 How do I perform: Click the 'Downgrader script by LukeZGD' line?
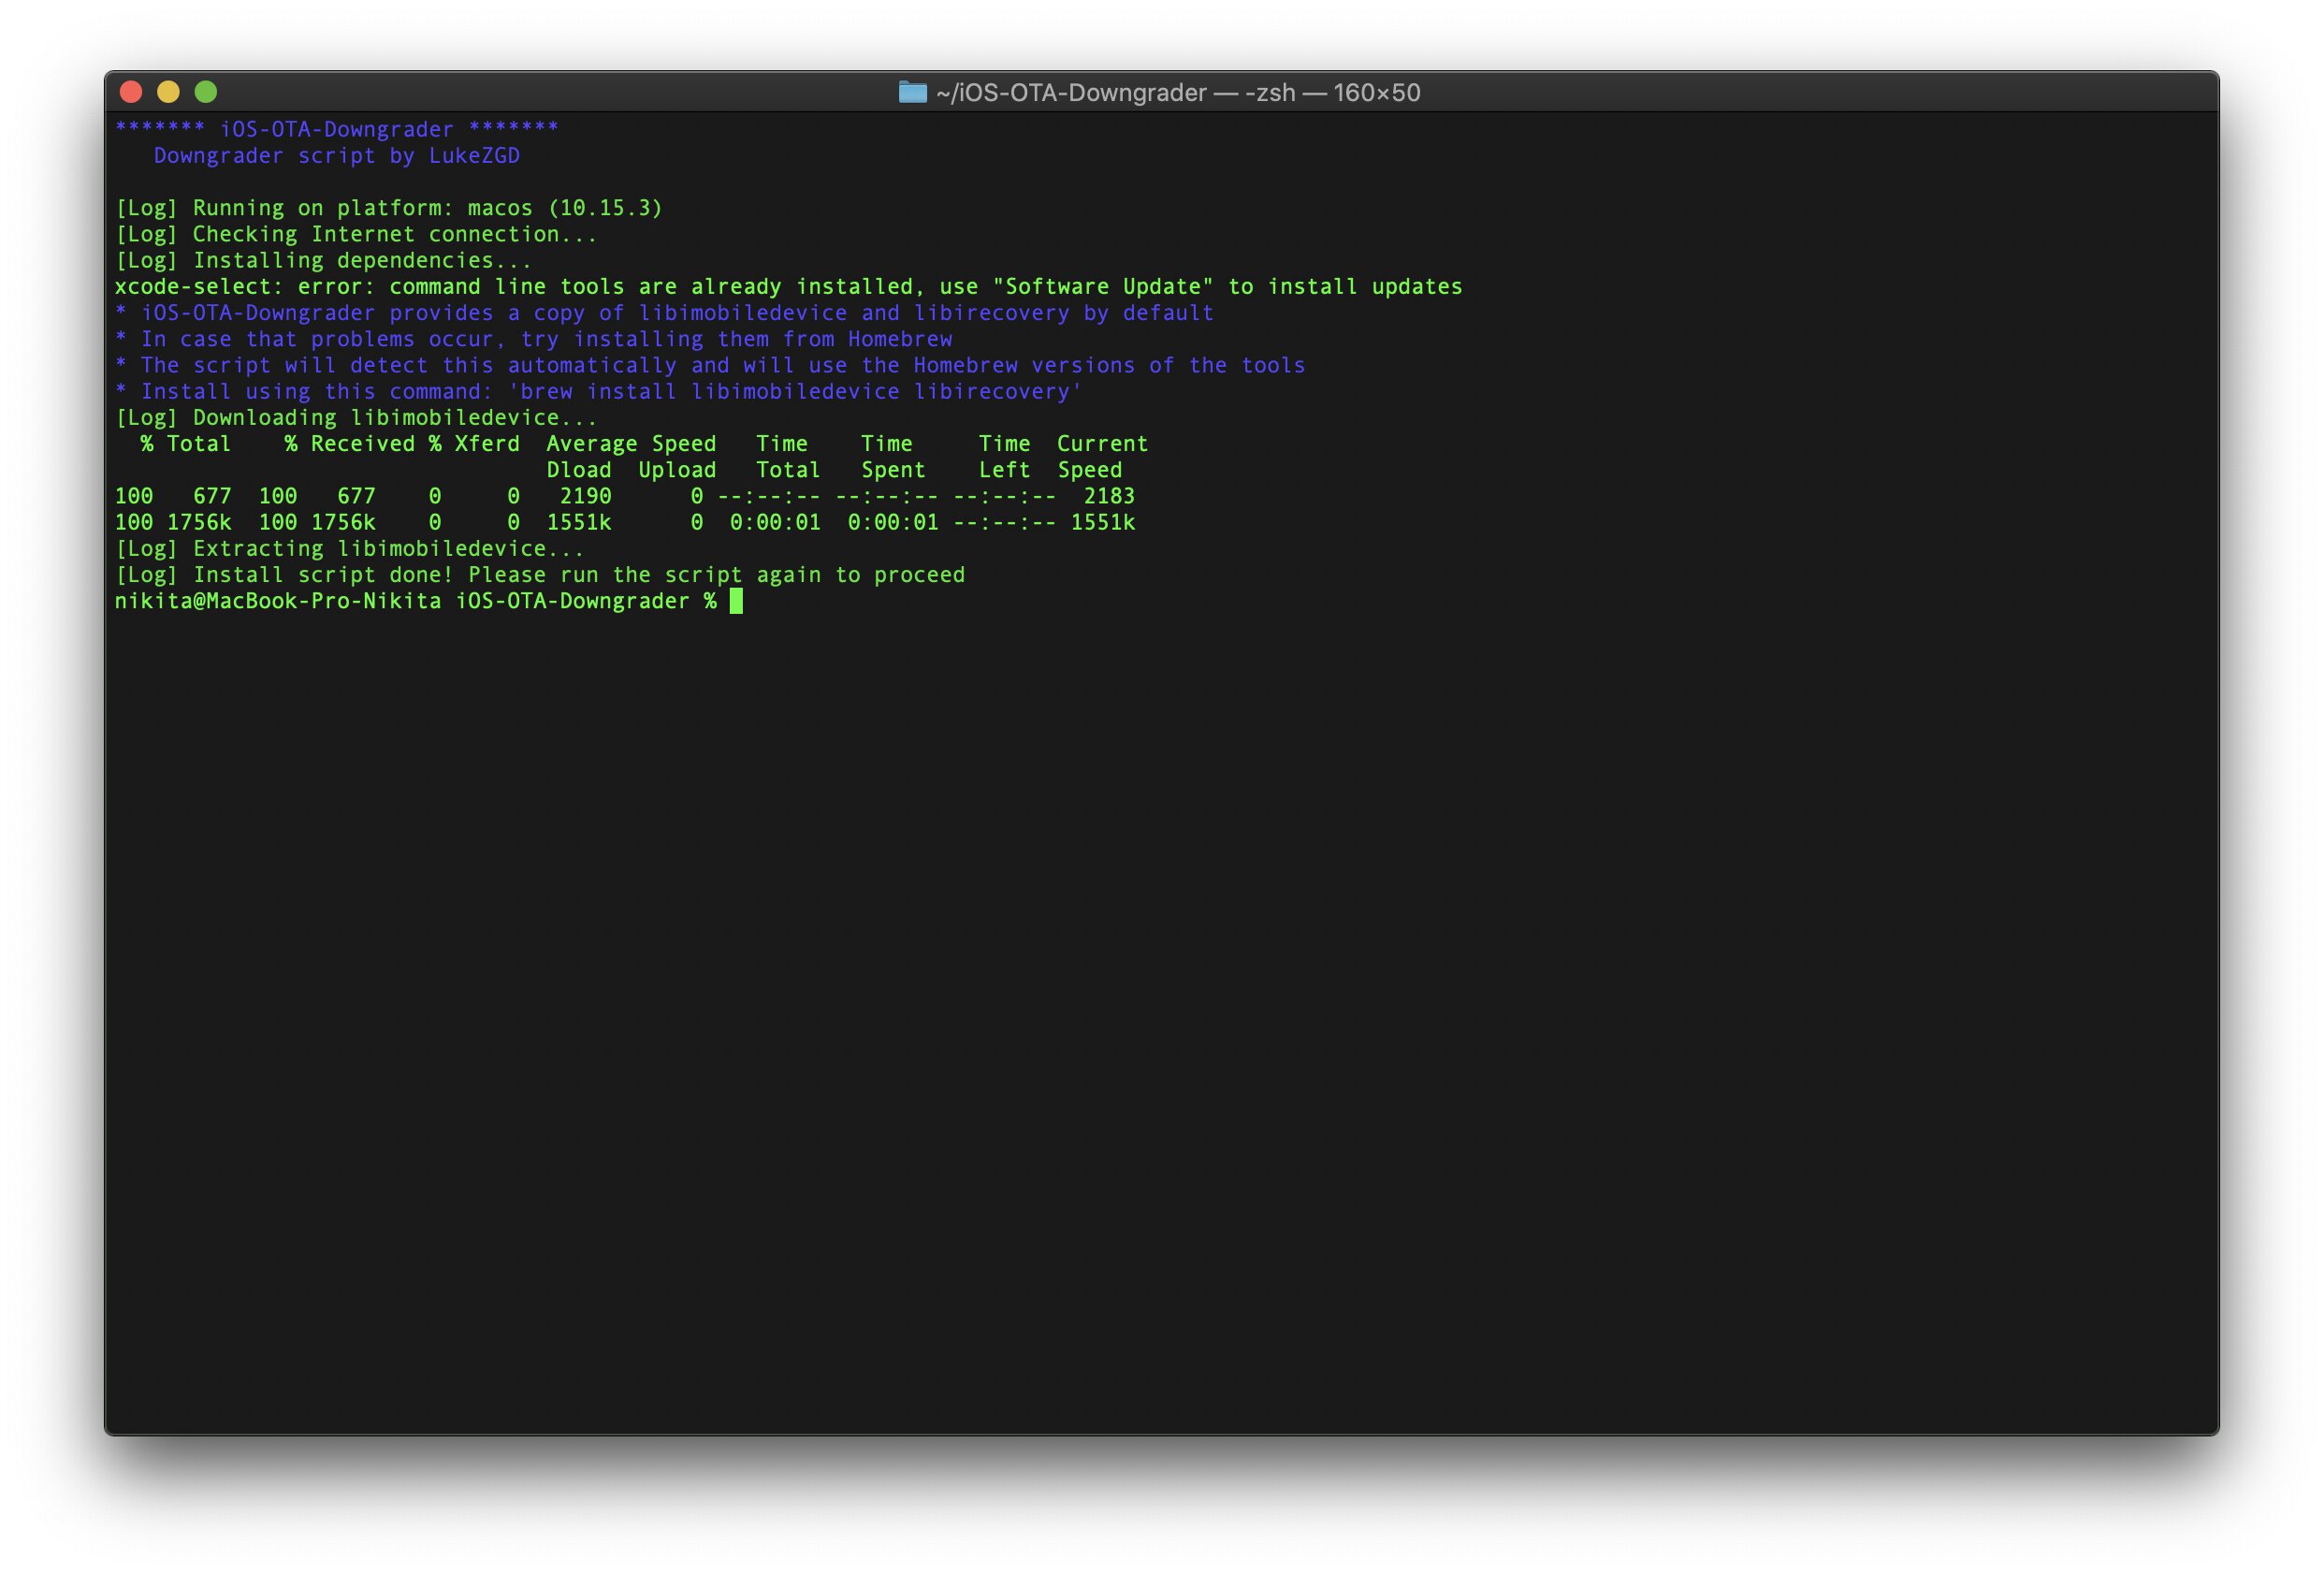click(336, 156)
